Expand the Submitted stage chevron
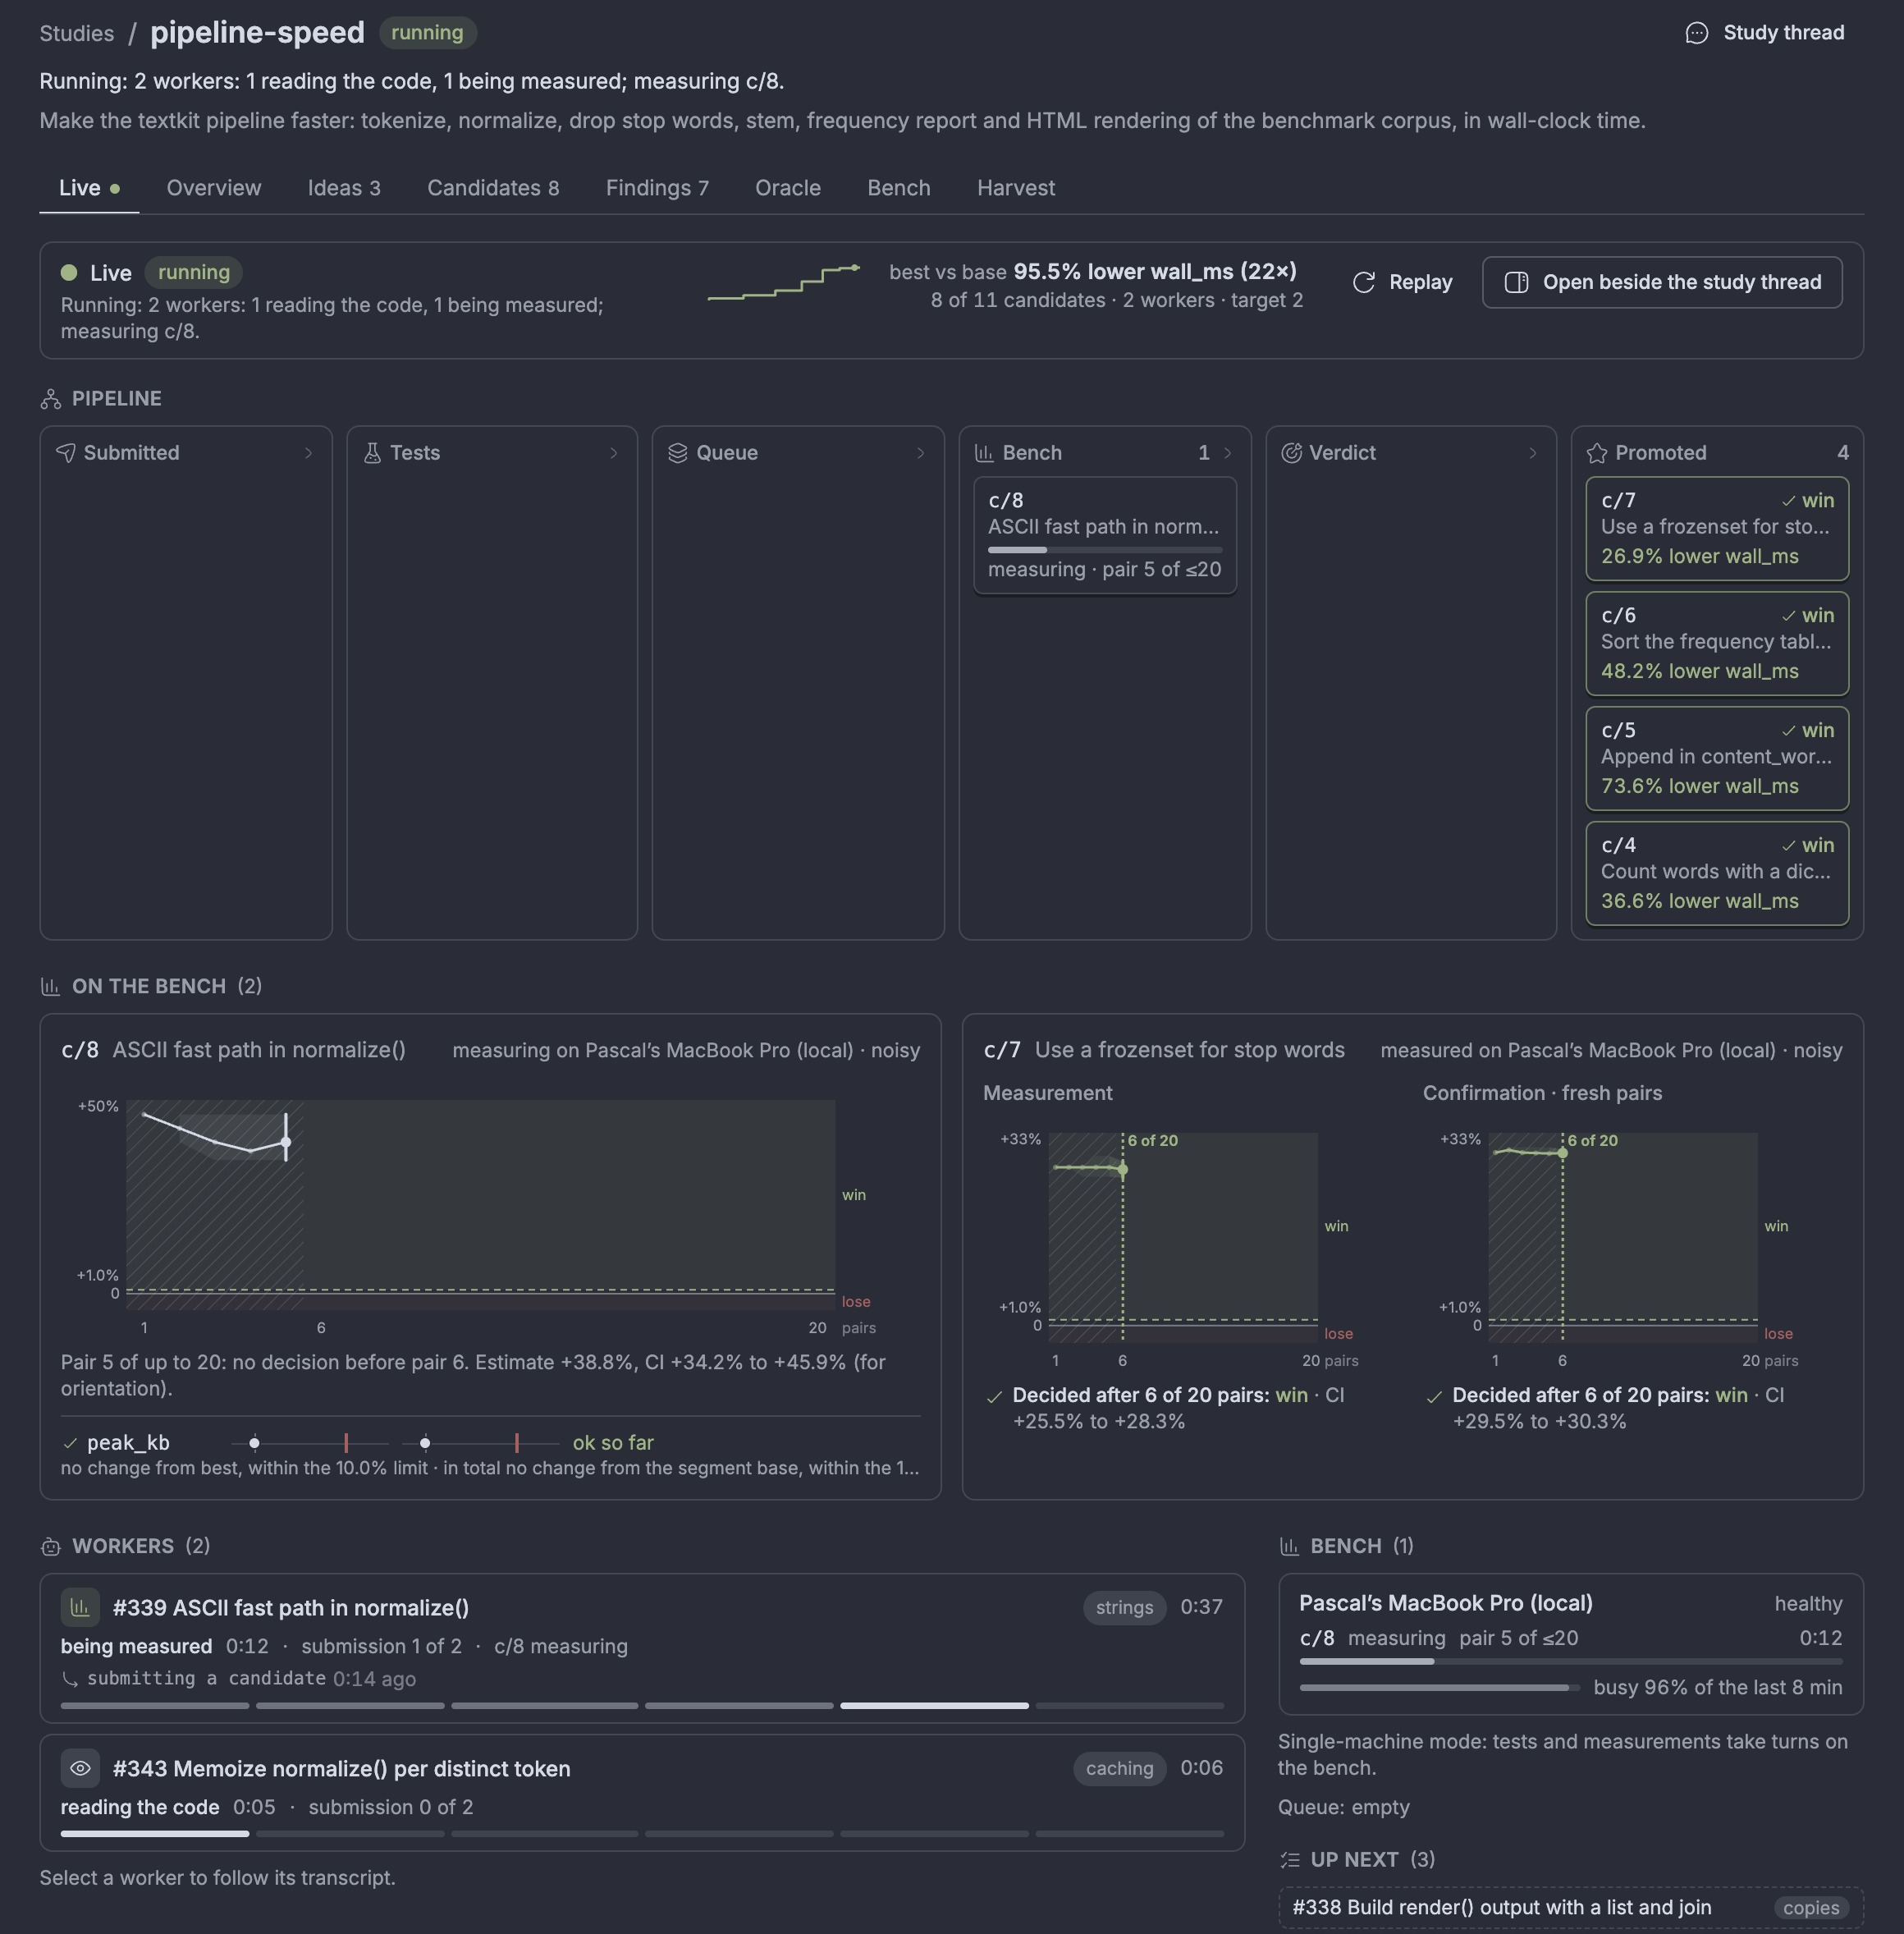Screen dimensions: 1904x1934 (x=308, y=453)
